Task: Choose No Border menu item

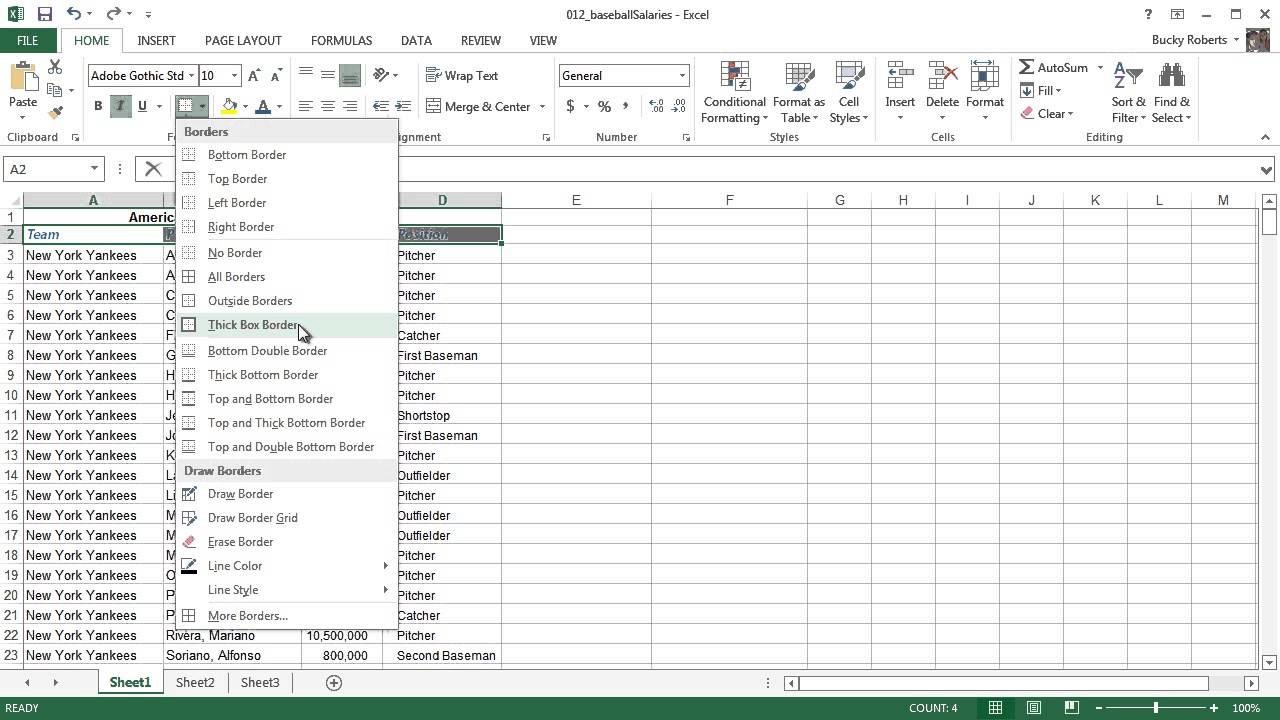Action: click(x=287, y=253)
